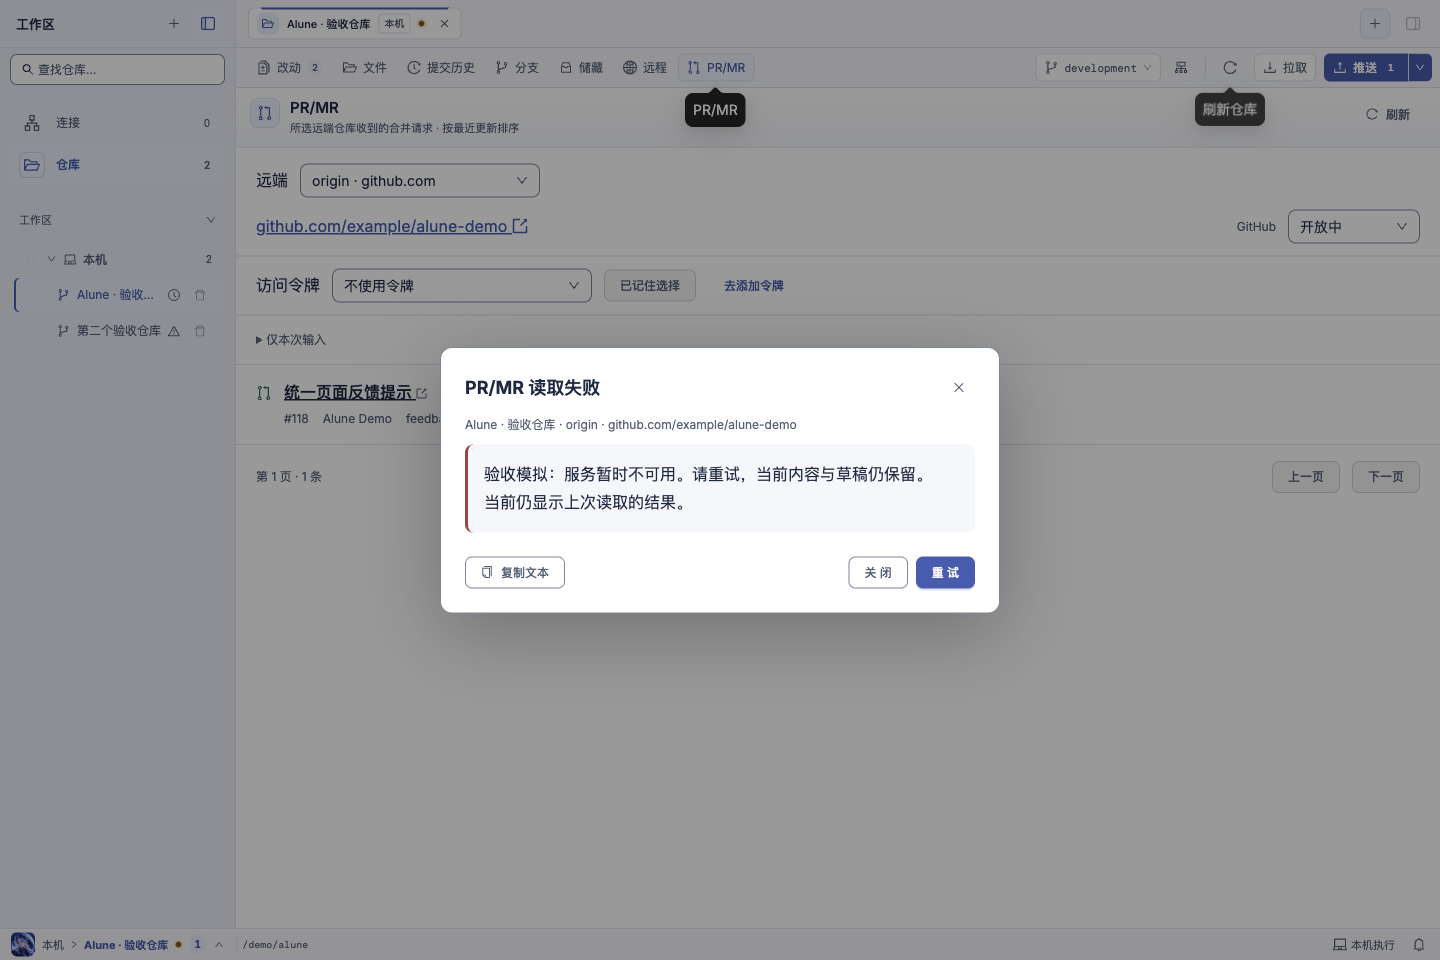Open github.com/example/alune-demo link
The width and height of the screenshot is (1440, 960).
pyautogui.click(x=392, y=227)
